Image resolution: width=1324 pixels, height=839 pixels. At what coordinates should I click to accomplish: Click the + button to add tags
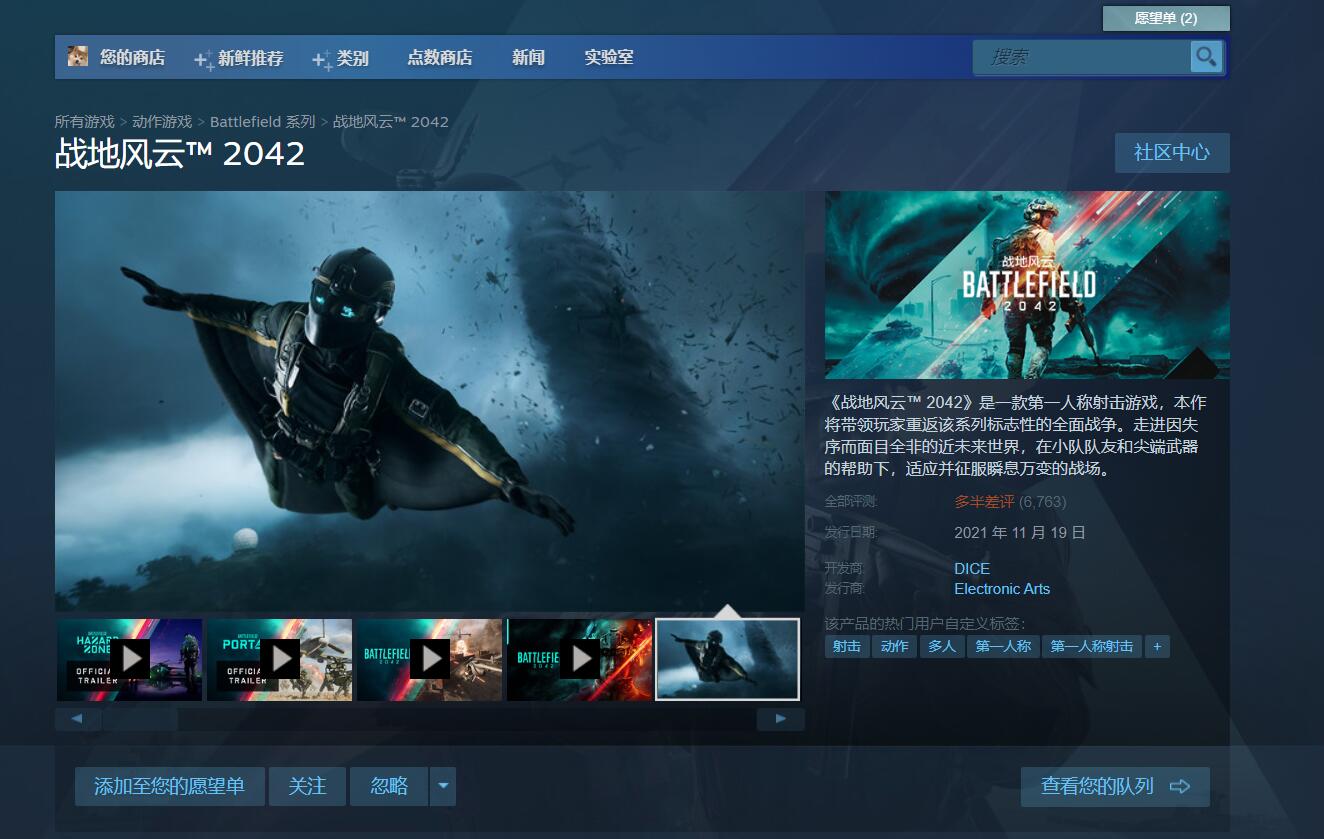(x=1157, y=646)
